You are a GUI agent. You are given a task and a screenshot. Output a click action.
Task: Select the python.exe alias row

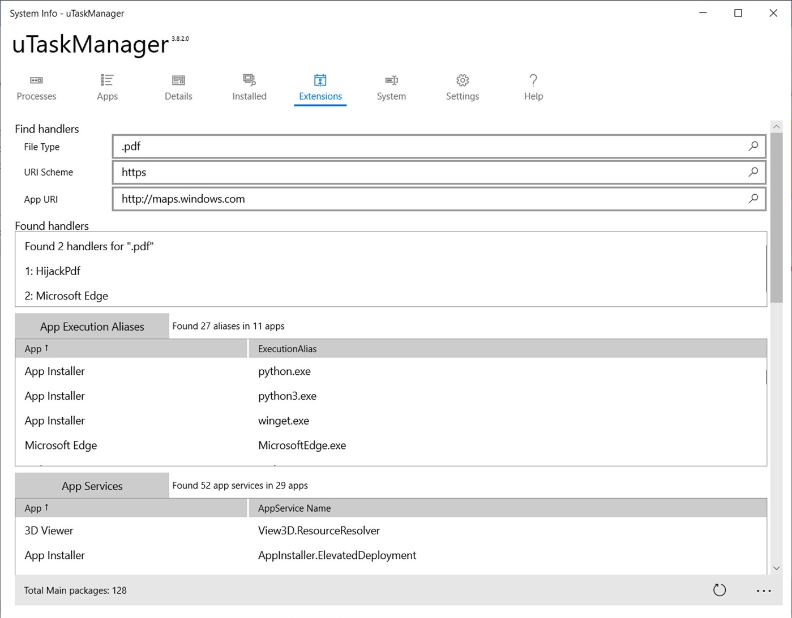pos(390,372)
